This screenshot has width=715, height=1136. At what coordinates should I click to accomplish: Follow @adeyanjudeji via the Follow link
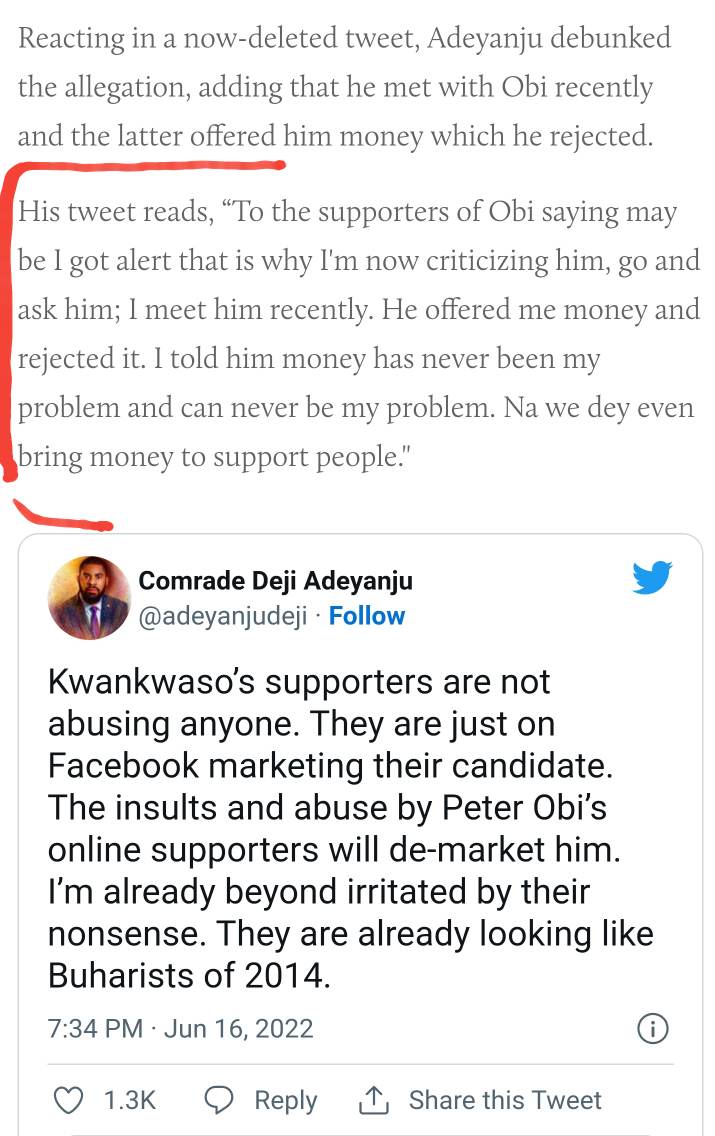coord(367,616)
